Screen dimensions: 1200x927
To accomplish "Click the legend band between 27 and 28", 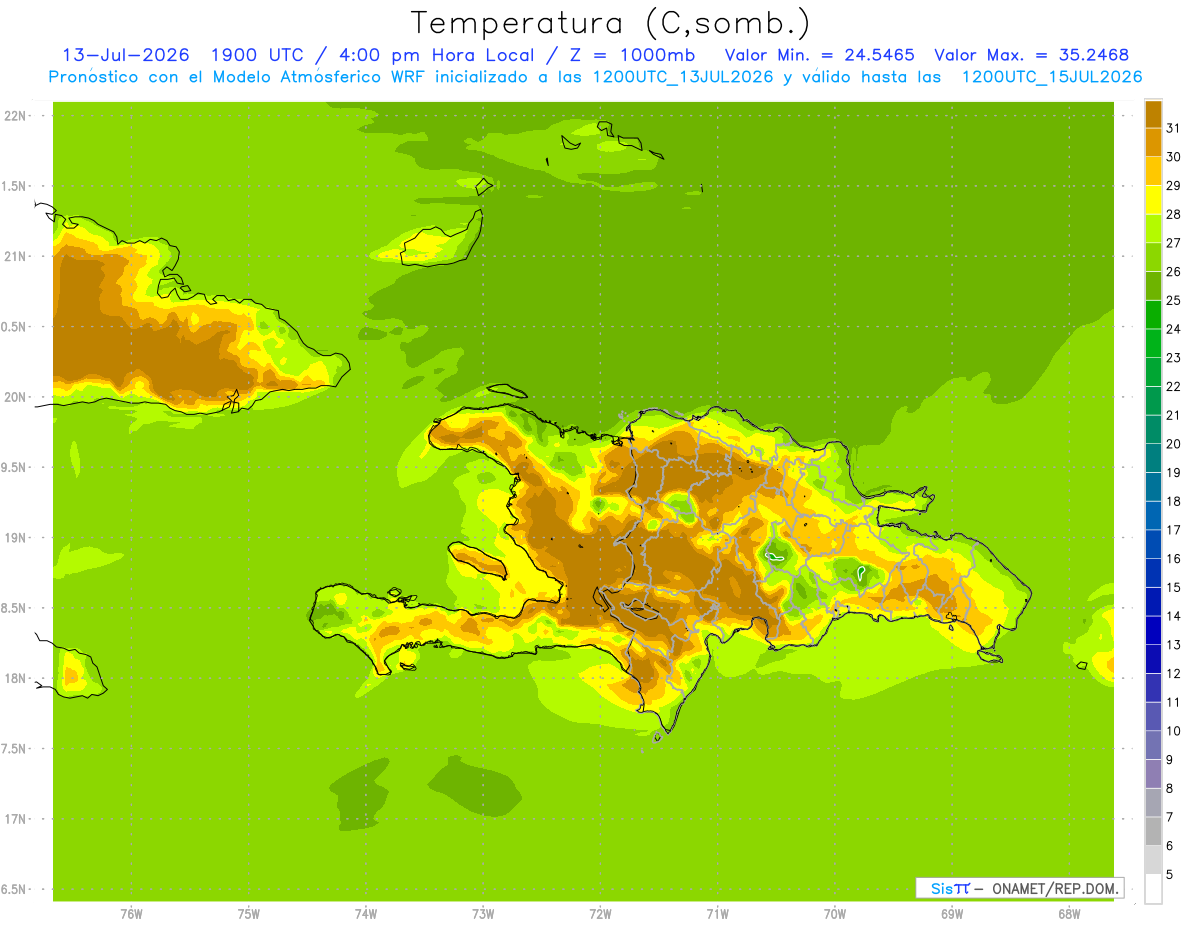I will pyautogui.click(x=1153, y=228).
